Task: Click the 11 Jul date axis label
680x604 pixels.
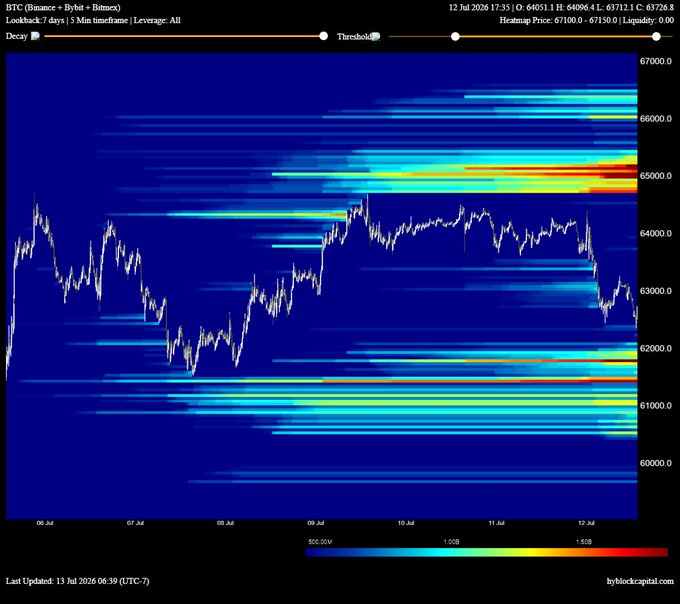Action: pyautogui.click(x=497, y=523)
